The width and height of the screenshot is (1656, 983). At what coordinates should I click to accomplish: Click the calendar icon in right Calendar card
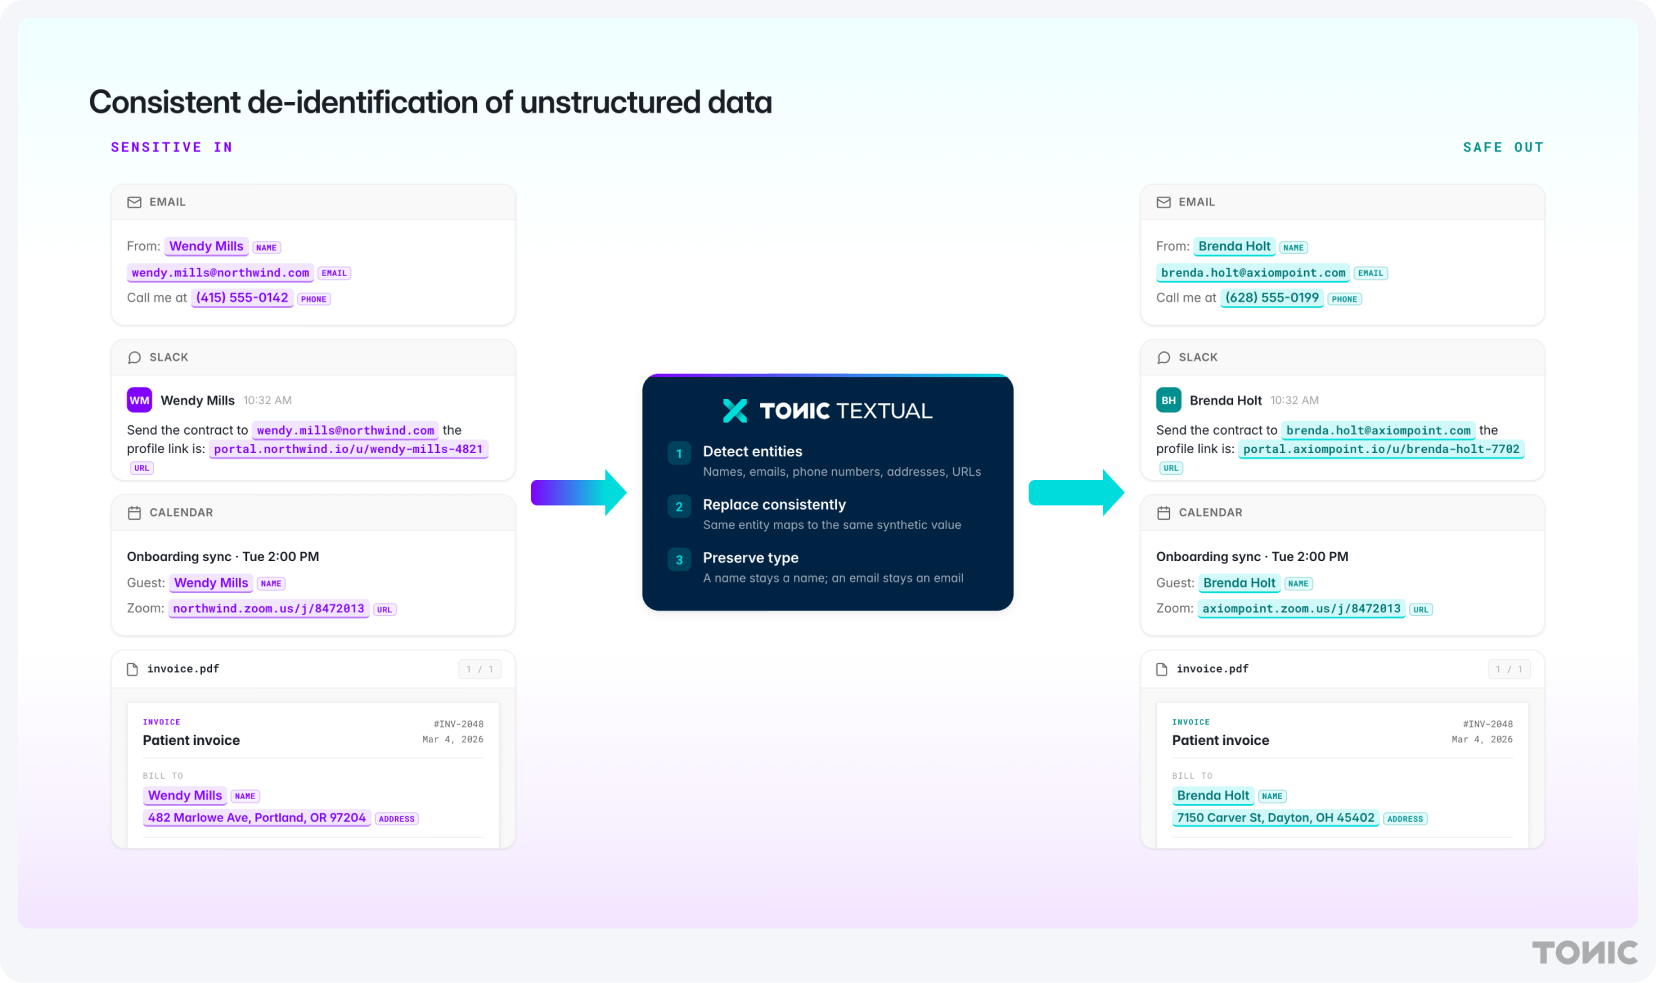1163,512
